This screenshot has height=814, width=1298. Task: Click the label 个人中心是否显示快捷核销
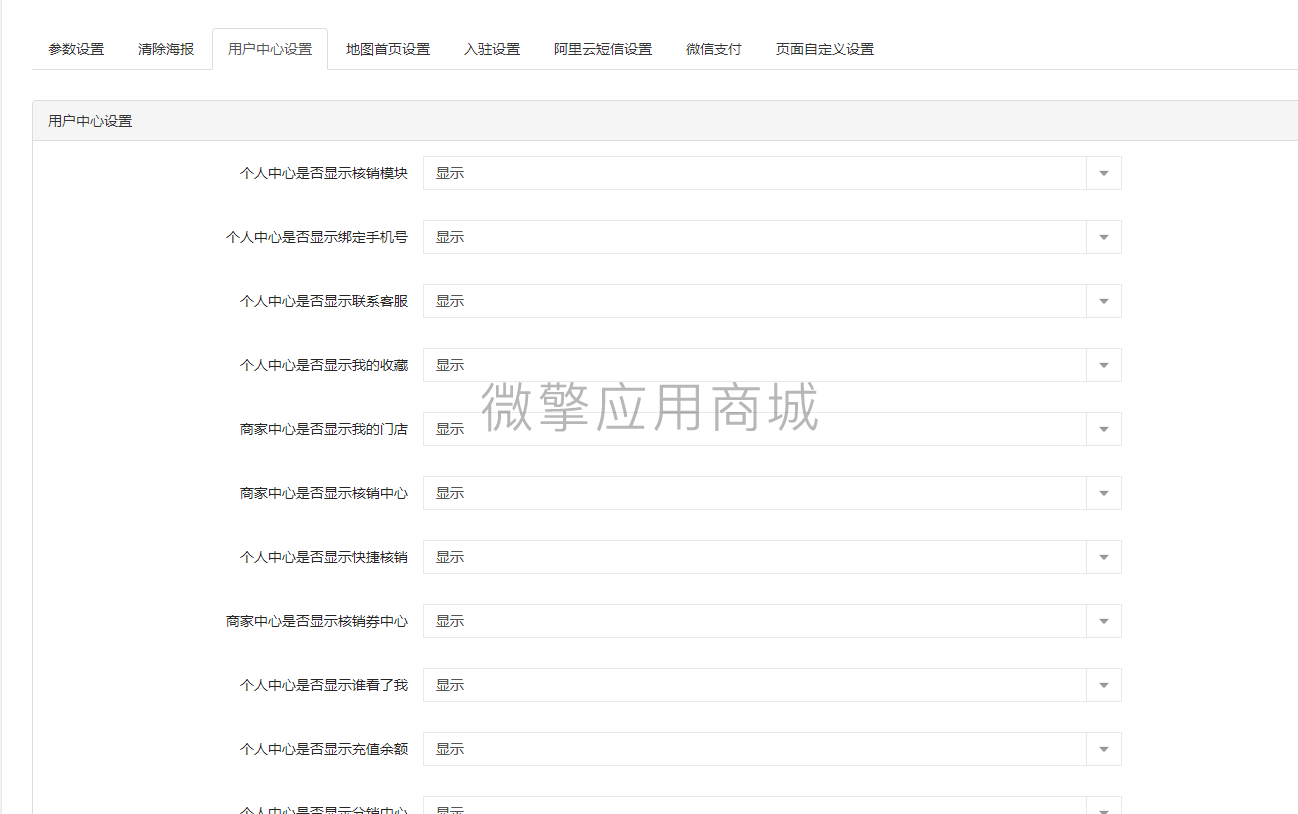(324, 557)
